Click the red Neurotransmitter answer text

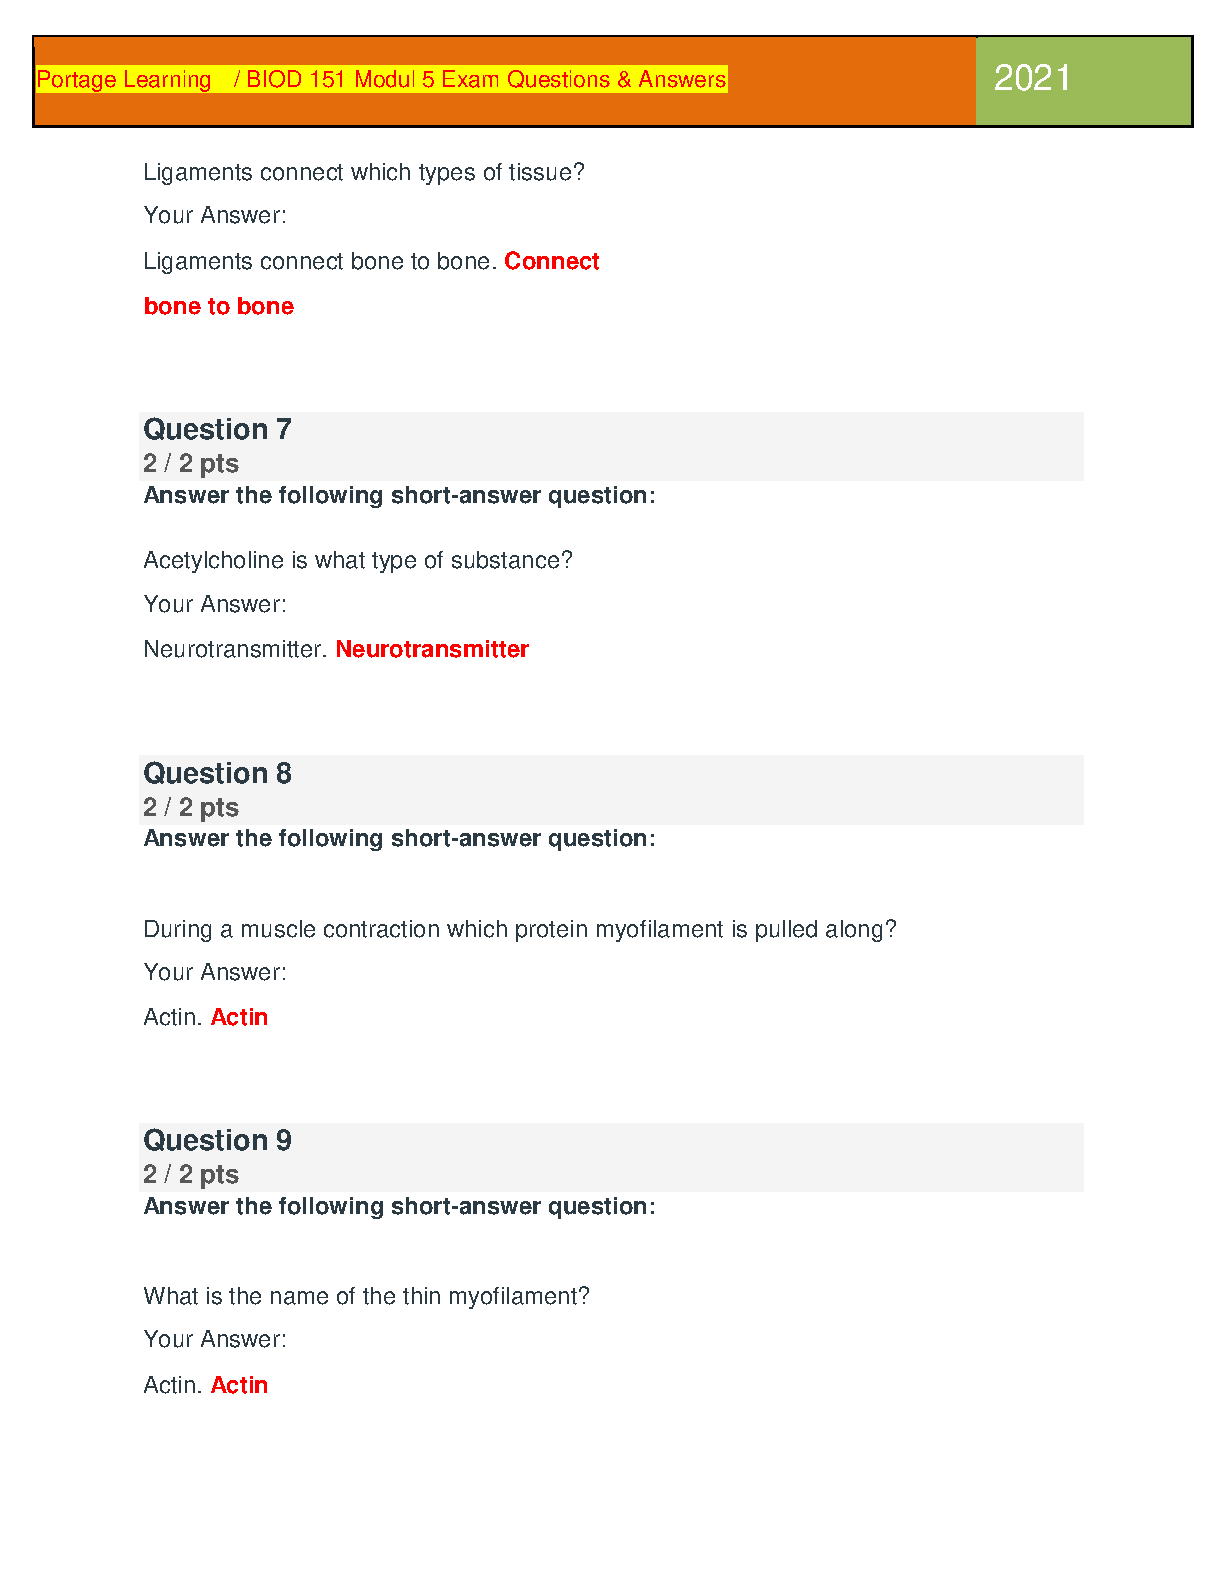coord(432,649)
